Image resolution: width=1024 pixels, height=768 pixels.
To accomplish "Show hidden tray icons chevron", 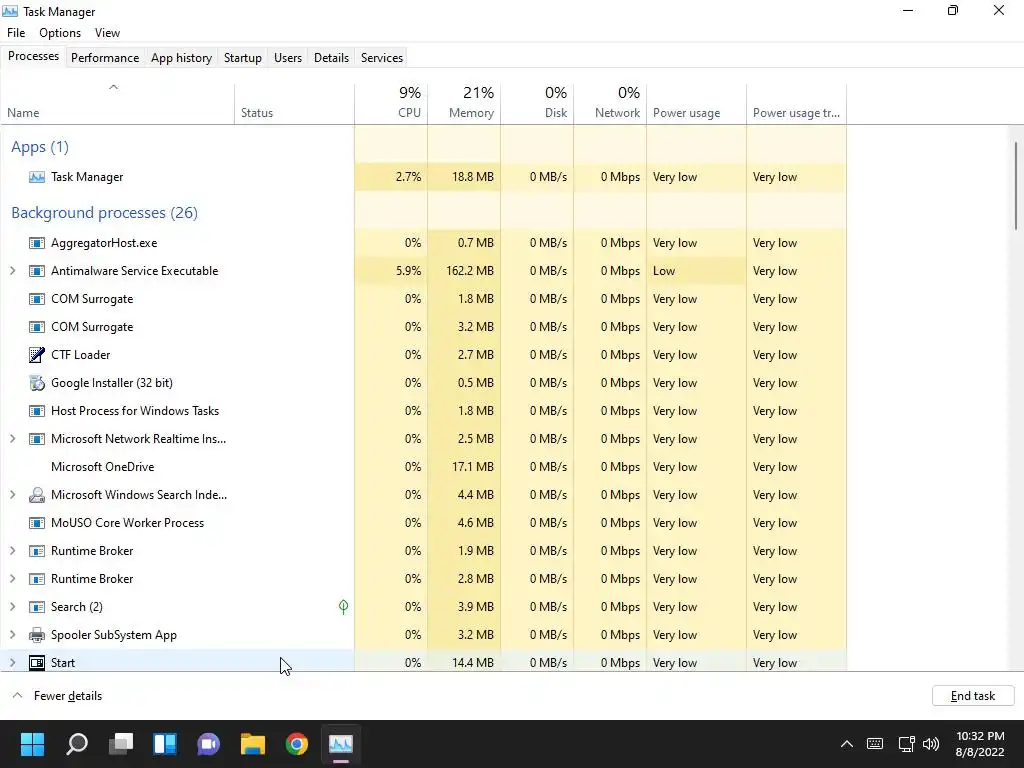I will click(x=846, y=744).
